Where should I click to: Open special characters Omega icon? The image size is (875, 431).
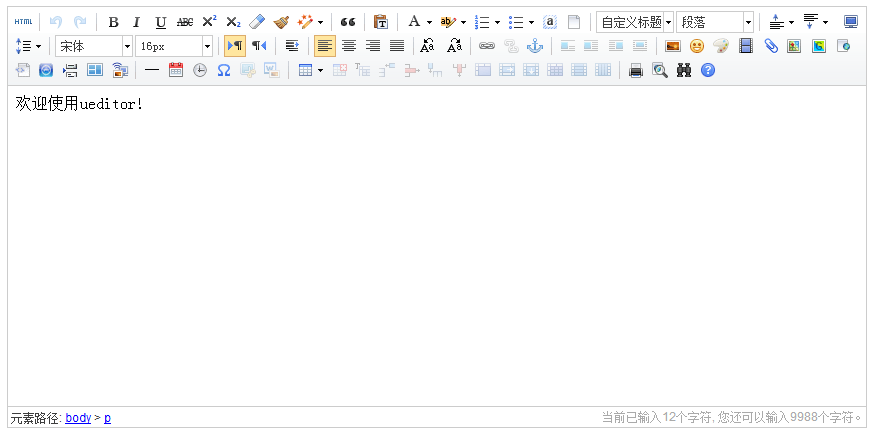[224, 70]
